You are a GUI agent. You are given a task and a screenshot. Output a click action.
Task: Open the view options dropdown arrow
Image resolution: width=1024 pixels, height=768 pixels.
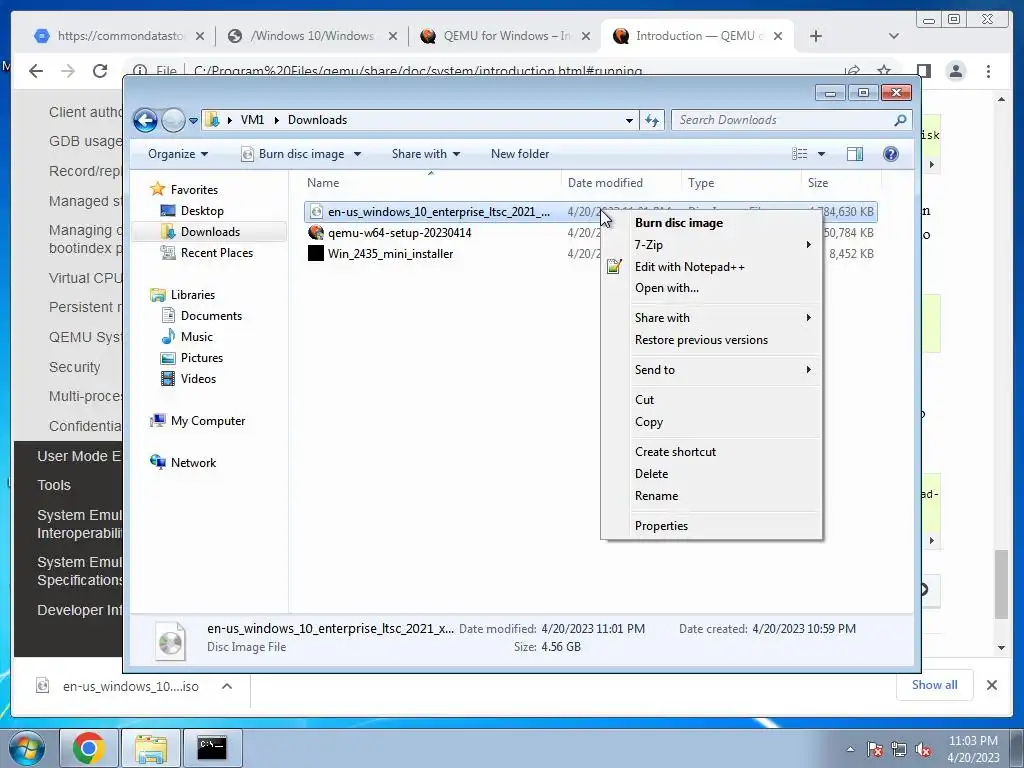coord(822,154)
